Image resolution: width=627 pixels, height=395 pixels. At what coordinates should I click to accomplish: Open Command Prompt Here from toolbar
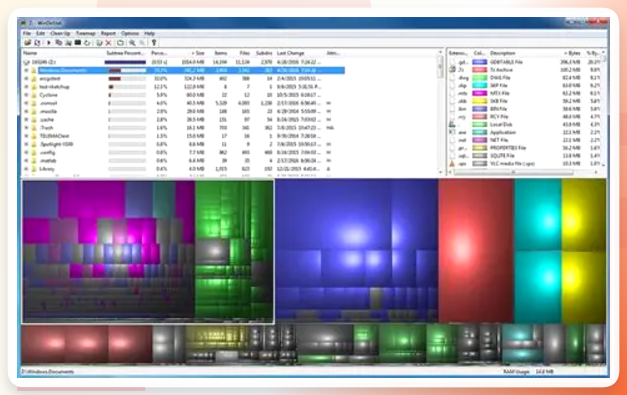point(78,43)
